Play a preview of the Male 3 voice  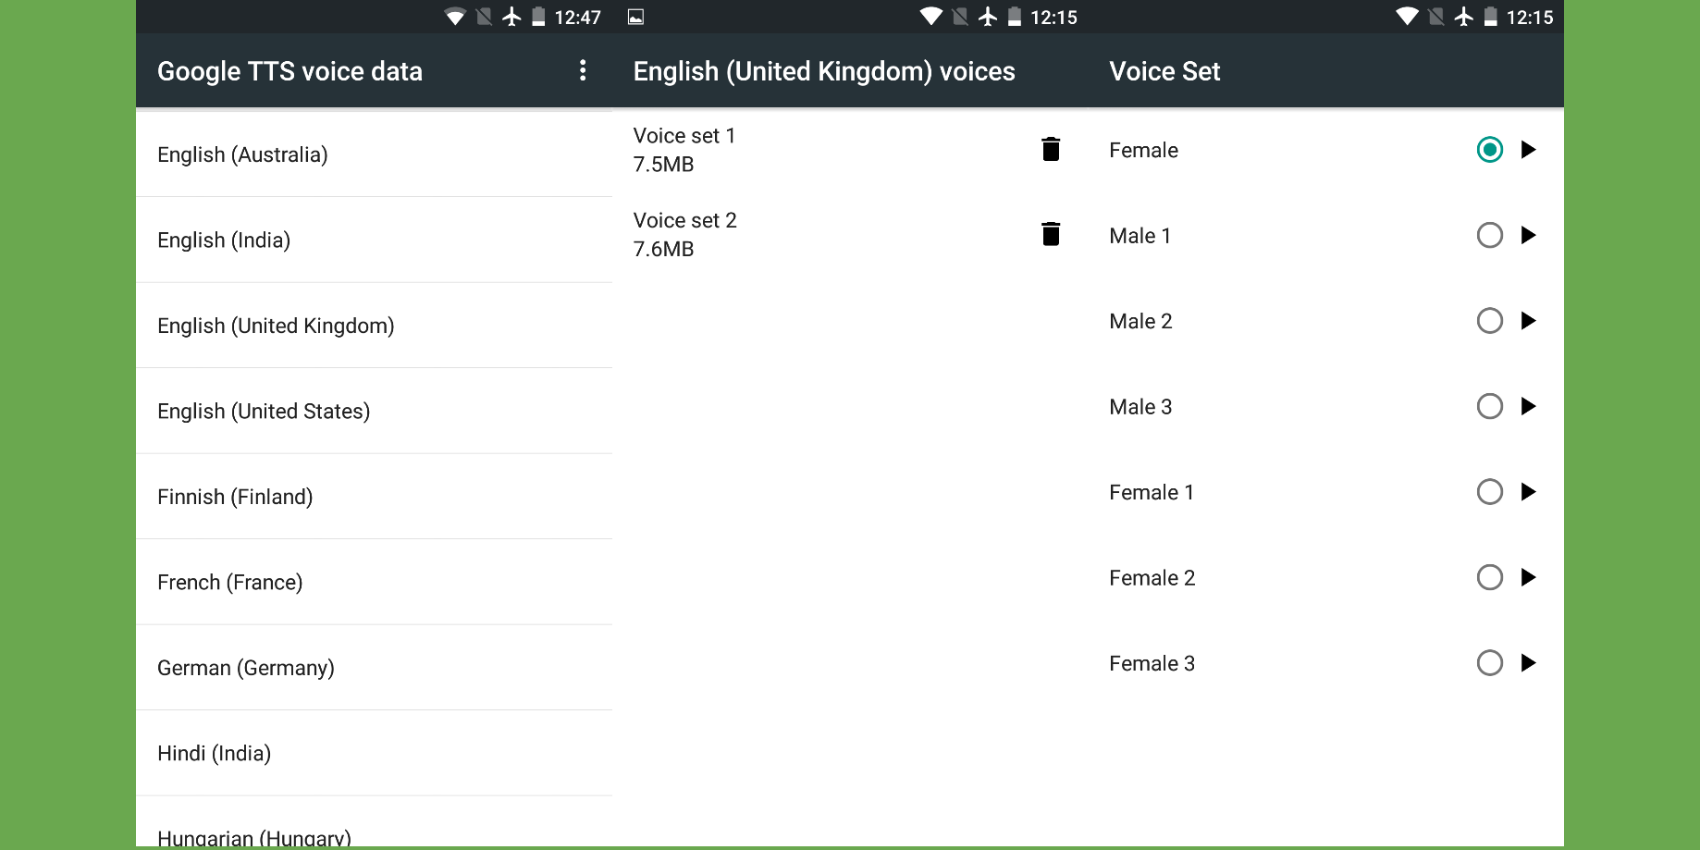(1529, 406)
